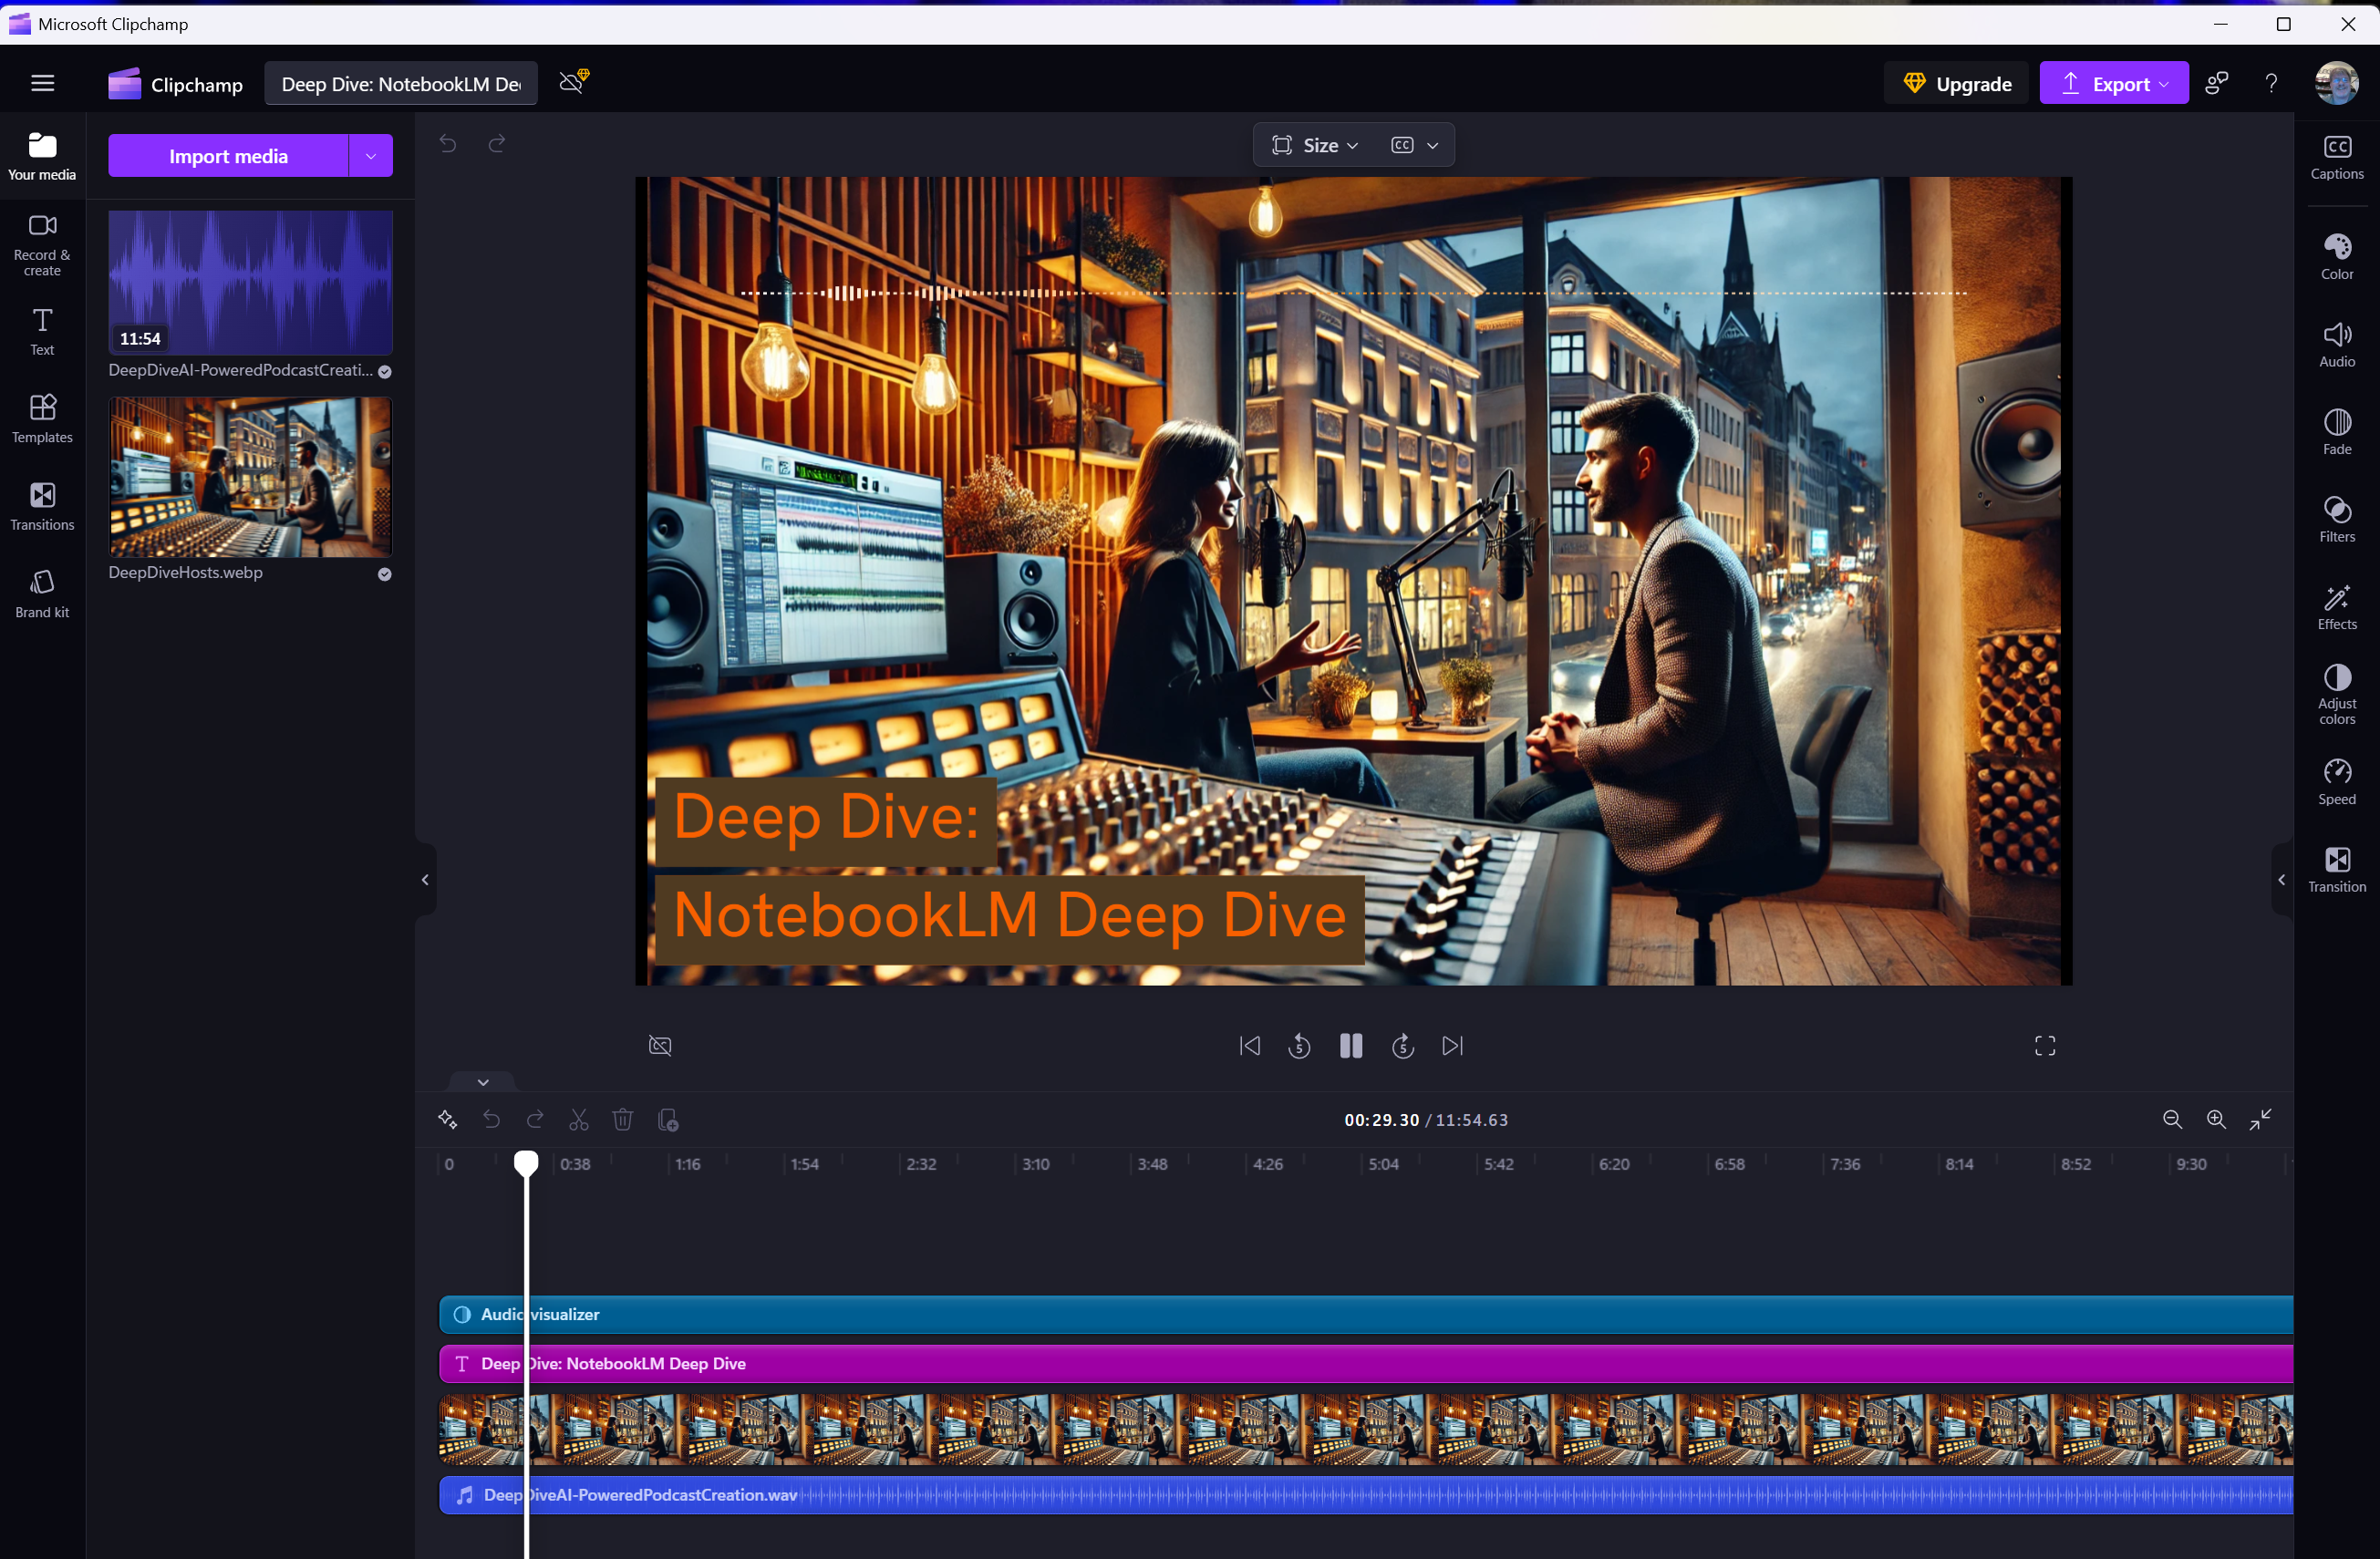Select the Your media tab

tap(42, 157)
